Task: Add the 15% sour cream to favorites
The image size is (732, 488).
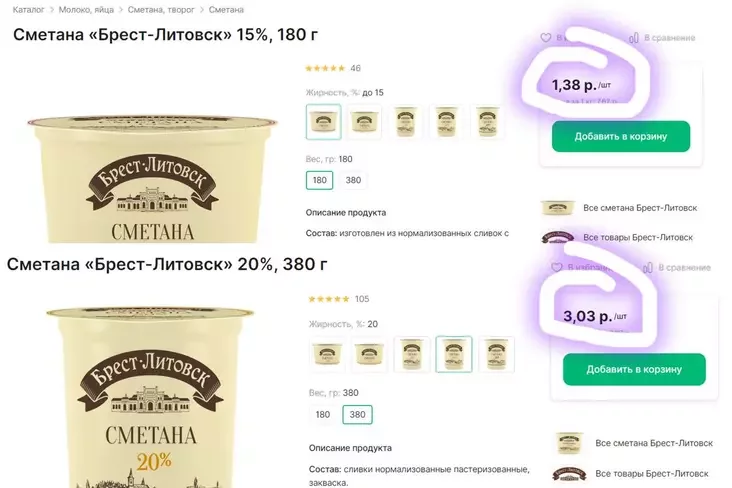Action: tap(546, 38)
